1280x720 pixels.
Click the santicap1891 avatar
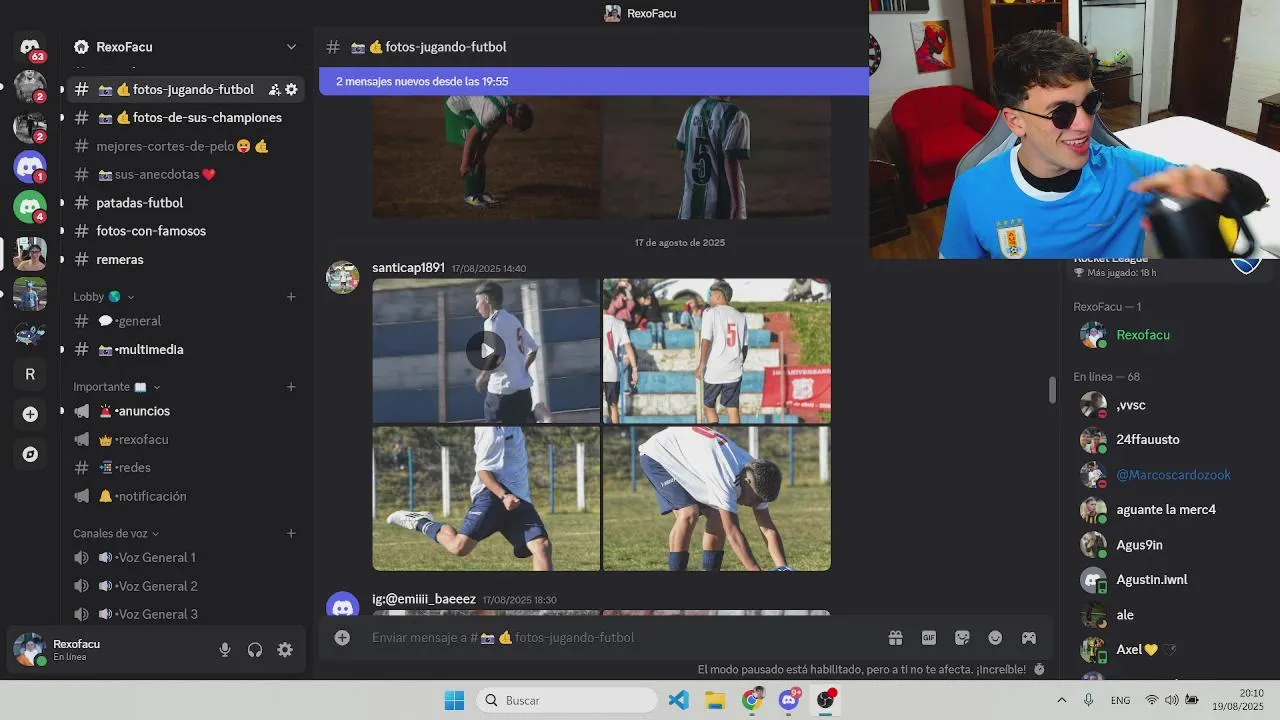pos(342,277)
